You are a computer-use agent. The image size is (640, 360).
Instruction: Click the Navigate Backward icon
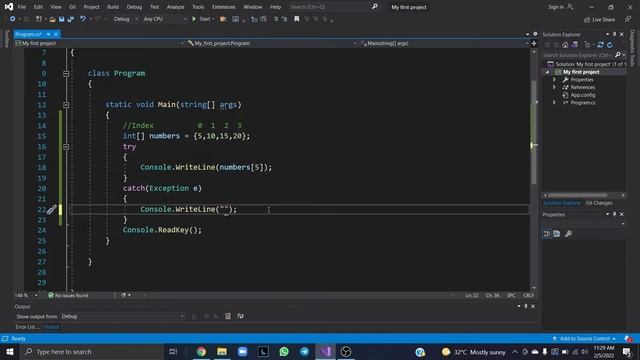(12, 19)
